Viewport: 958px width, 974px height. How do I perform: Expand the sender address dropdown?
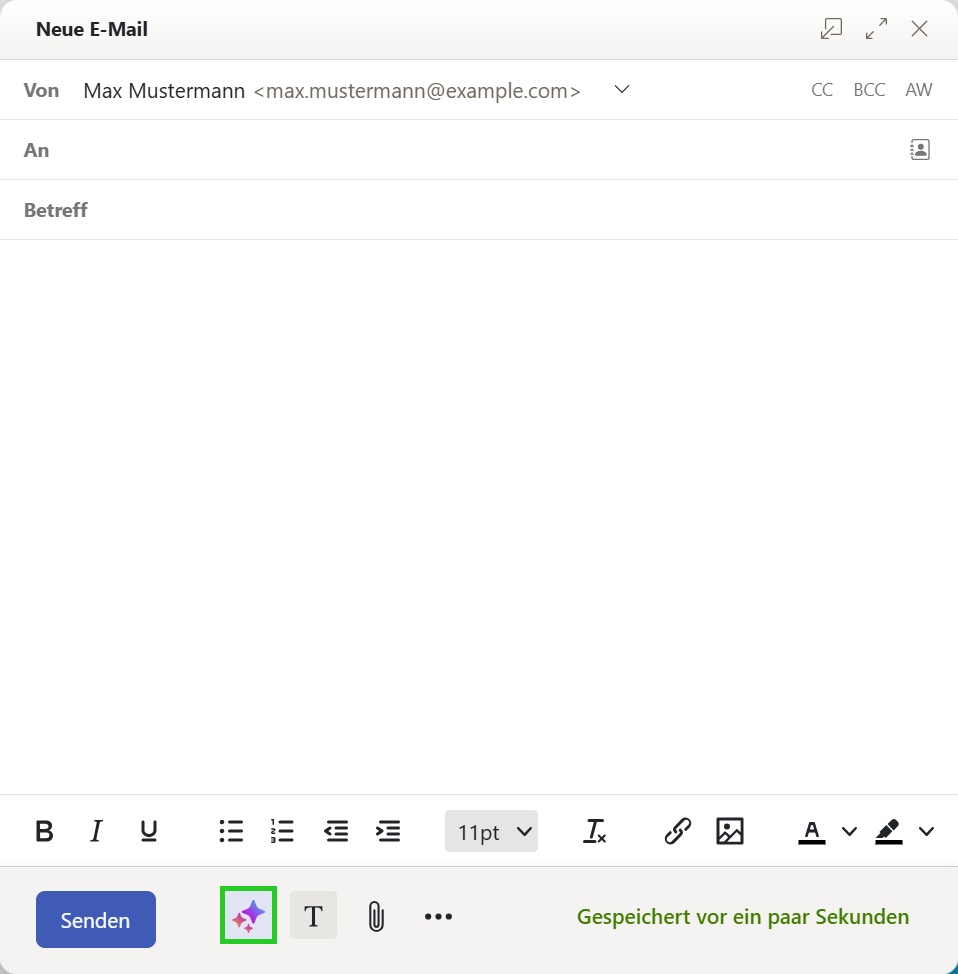tap(622, 89)
